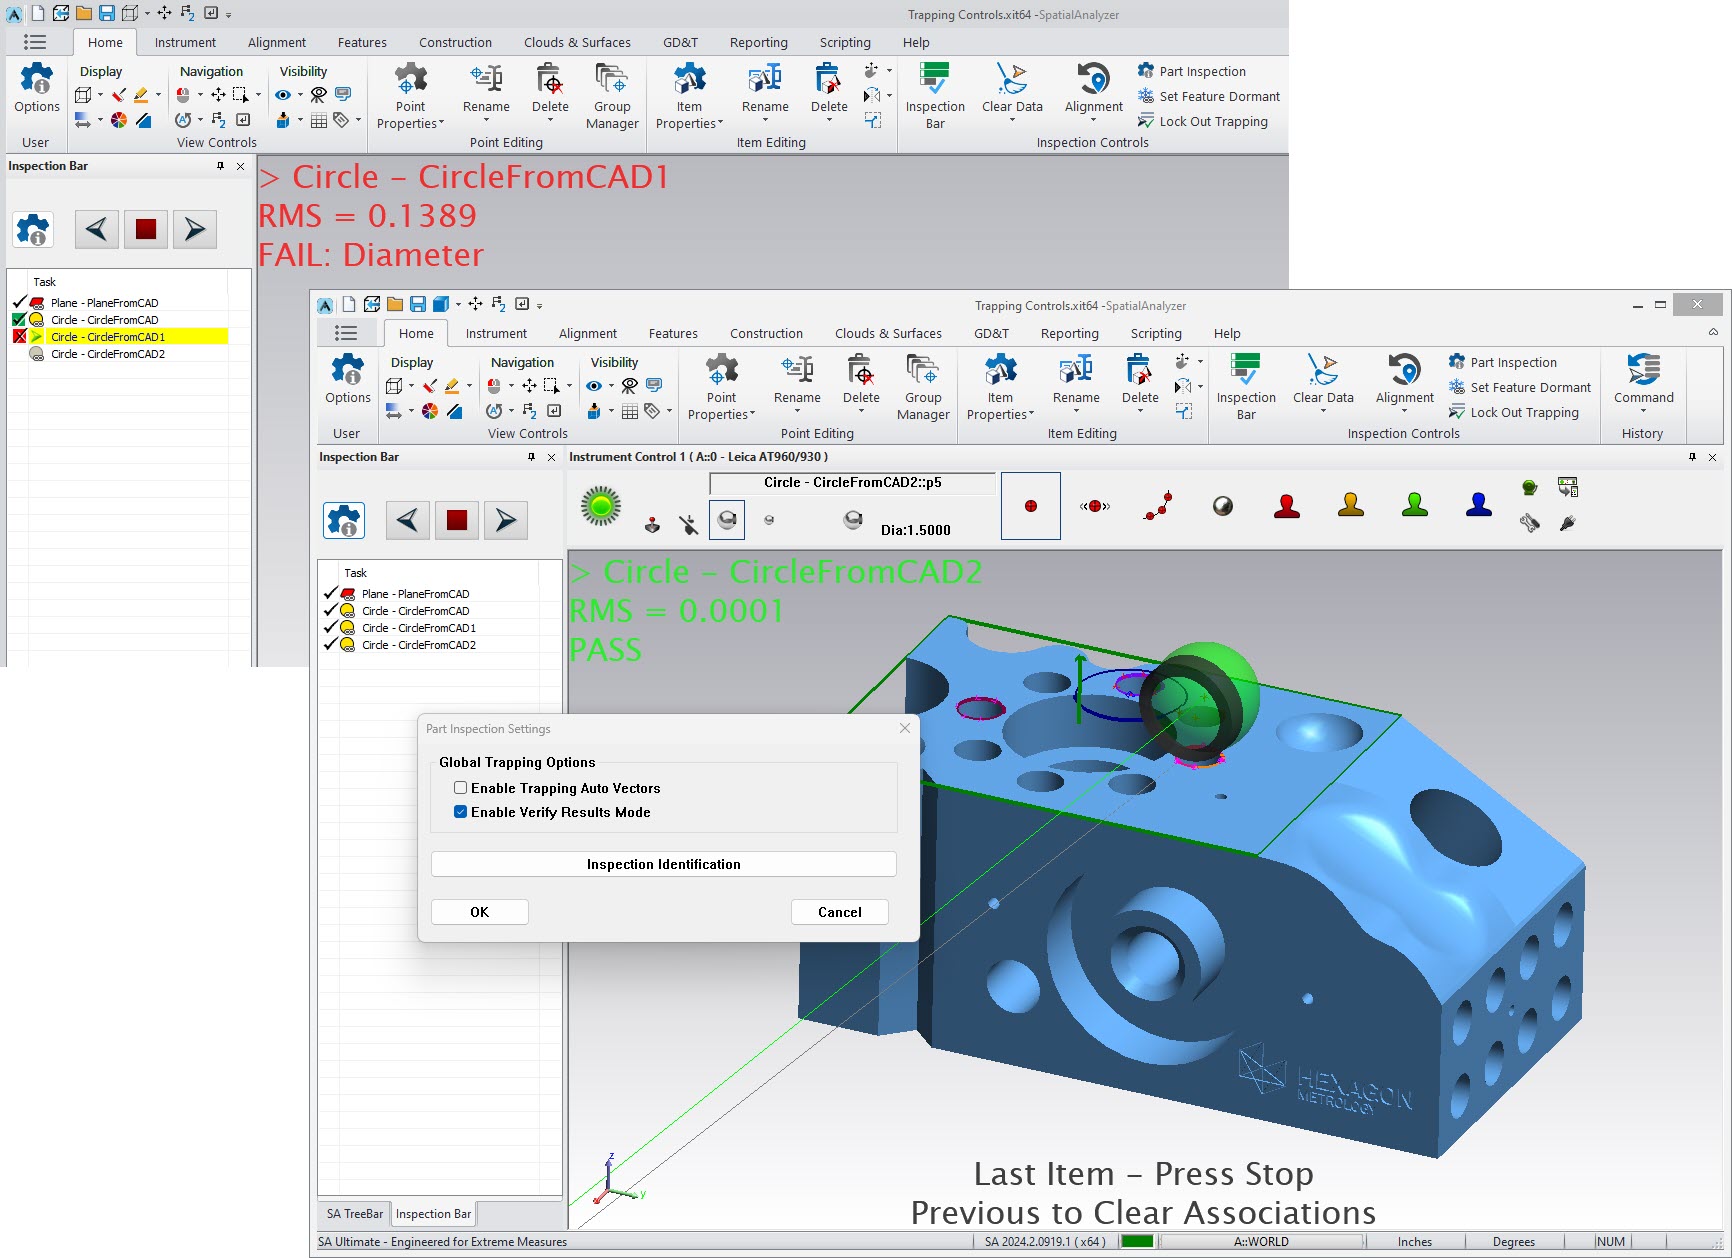The width and height of the screenshot is (1732, 1258).
Task: Click Inspection Identification button
Action: pos(664,864)
